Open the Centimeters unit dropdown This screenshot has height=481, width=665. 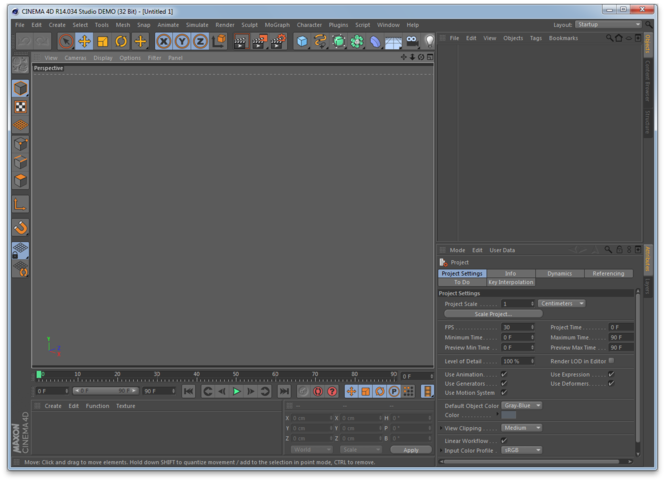(x=562, y=303)
